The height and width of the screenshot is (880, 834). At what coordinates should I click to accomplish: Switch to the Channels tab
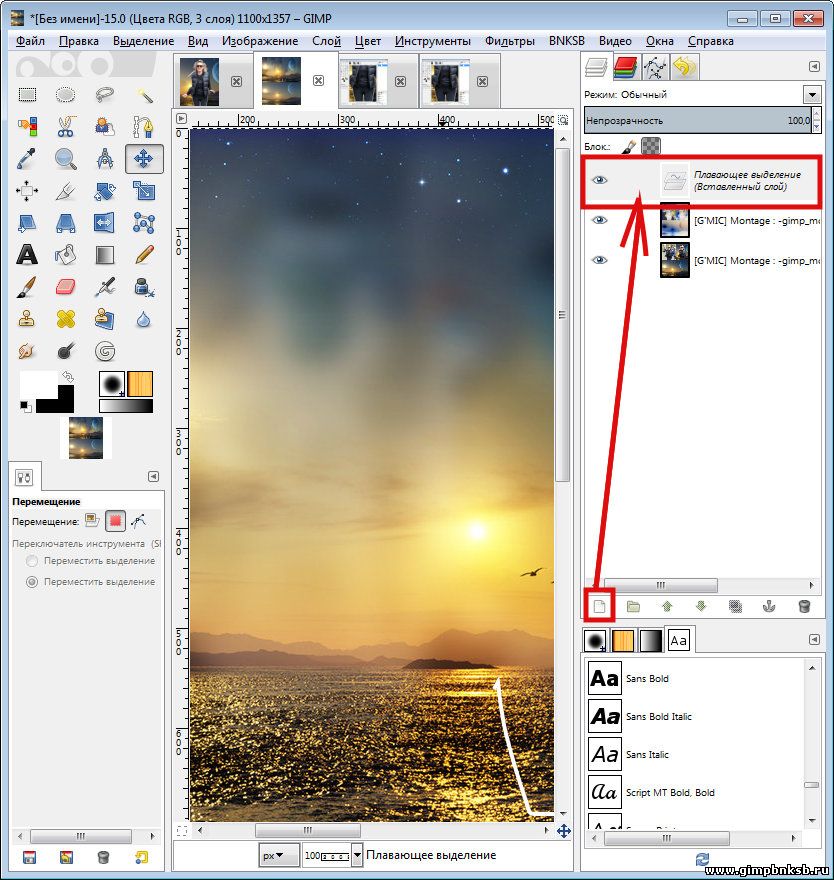point(626,67)
